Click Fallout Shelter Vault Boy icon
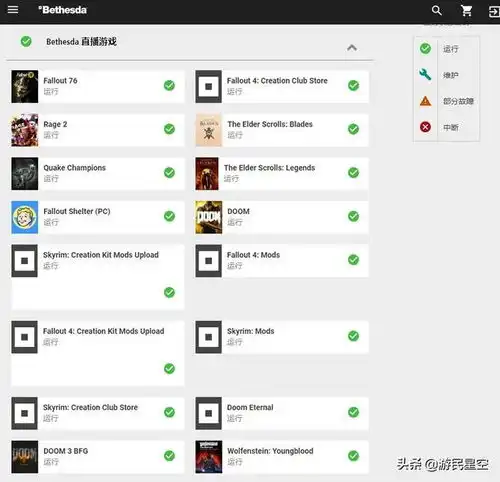Viewport: 500px width, 482px height. [25, 217]
